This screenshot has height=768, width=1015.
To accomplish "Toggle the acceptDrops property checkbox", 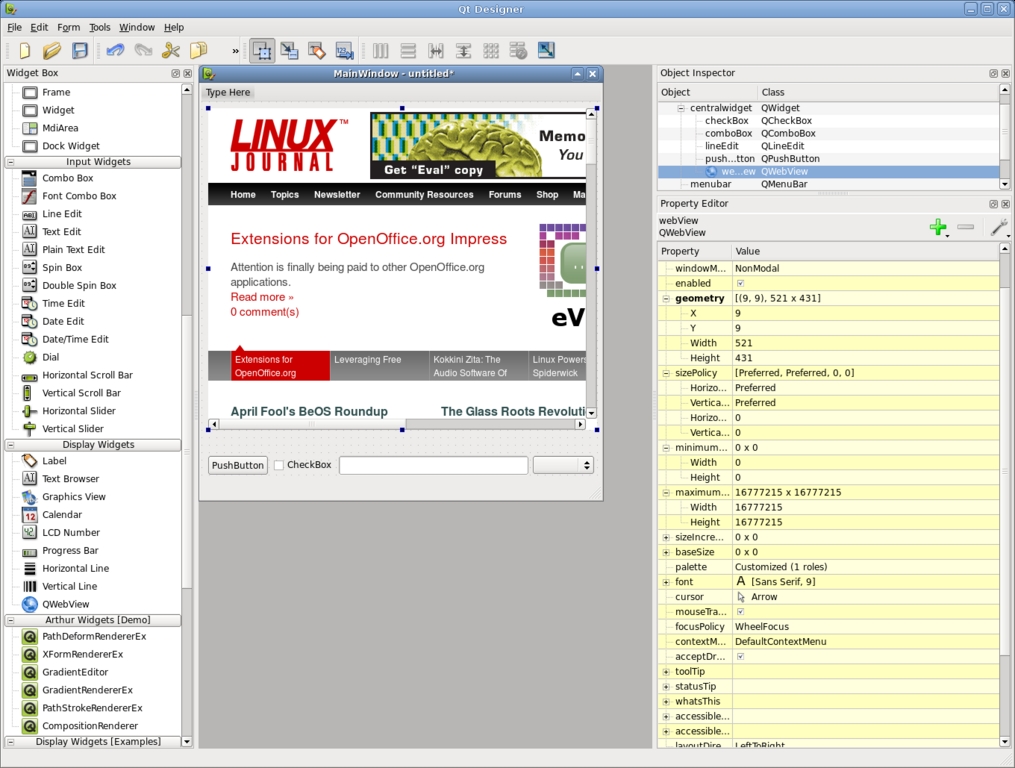I will pyautogui.click(x=740, y=657).
